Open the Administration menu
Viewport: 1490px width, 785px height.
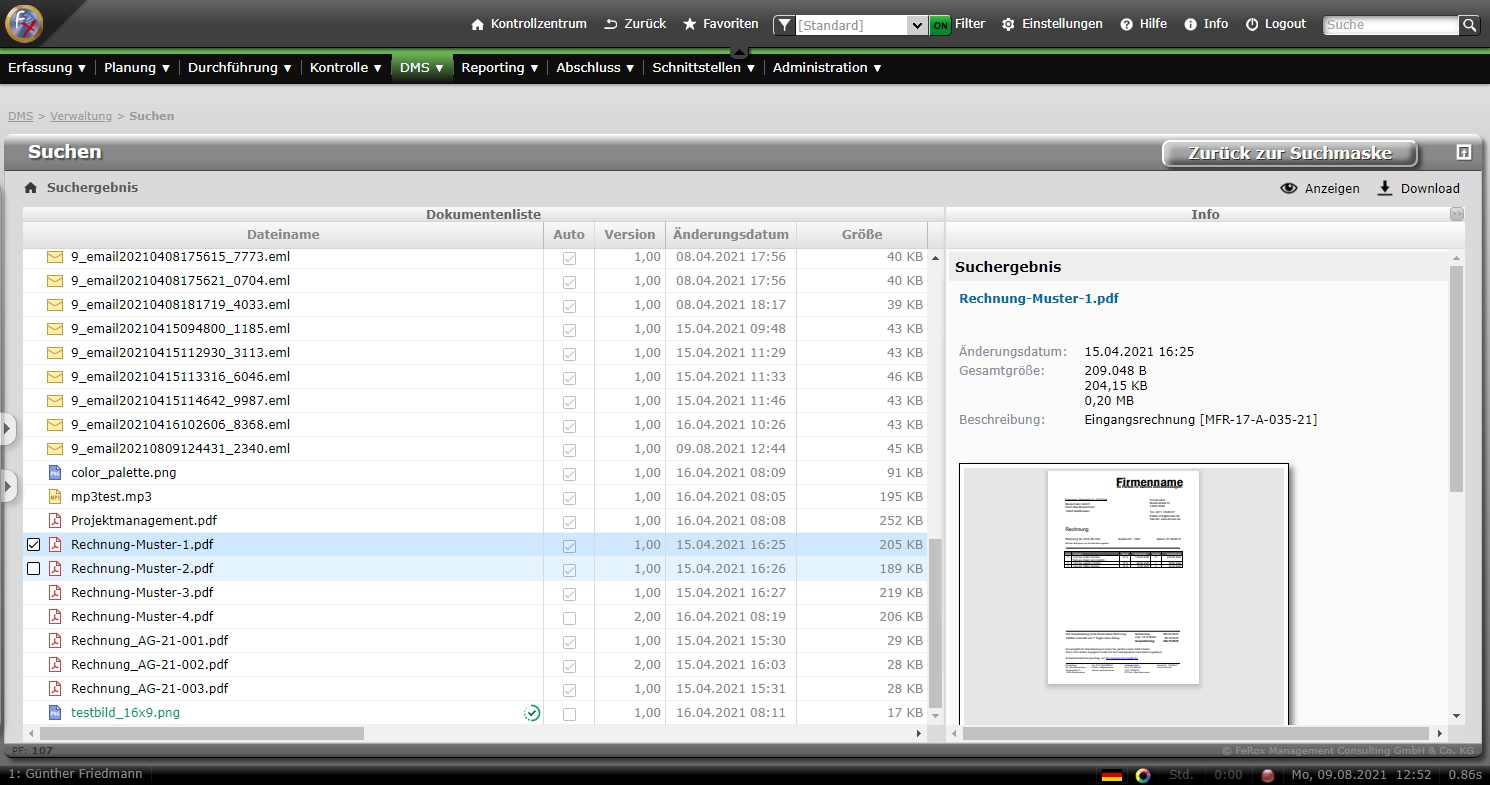click(828, 68)
